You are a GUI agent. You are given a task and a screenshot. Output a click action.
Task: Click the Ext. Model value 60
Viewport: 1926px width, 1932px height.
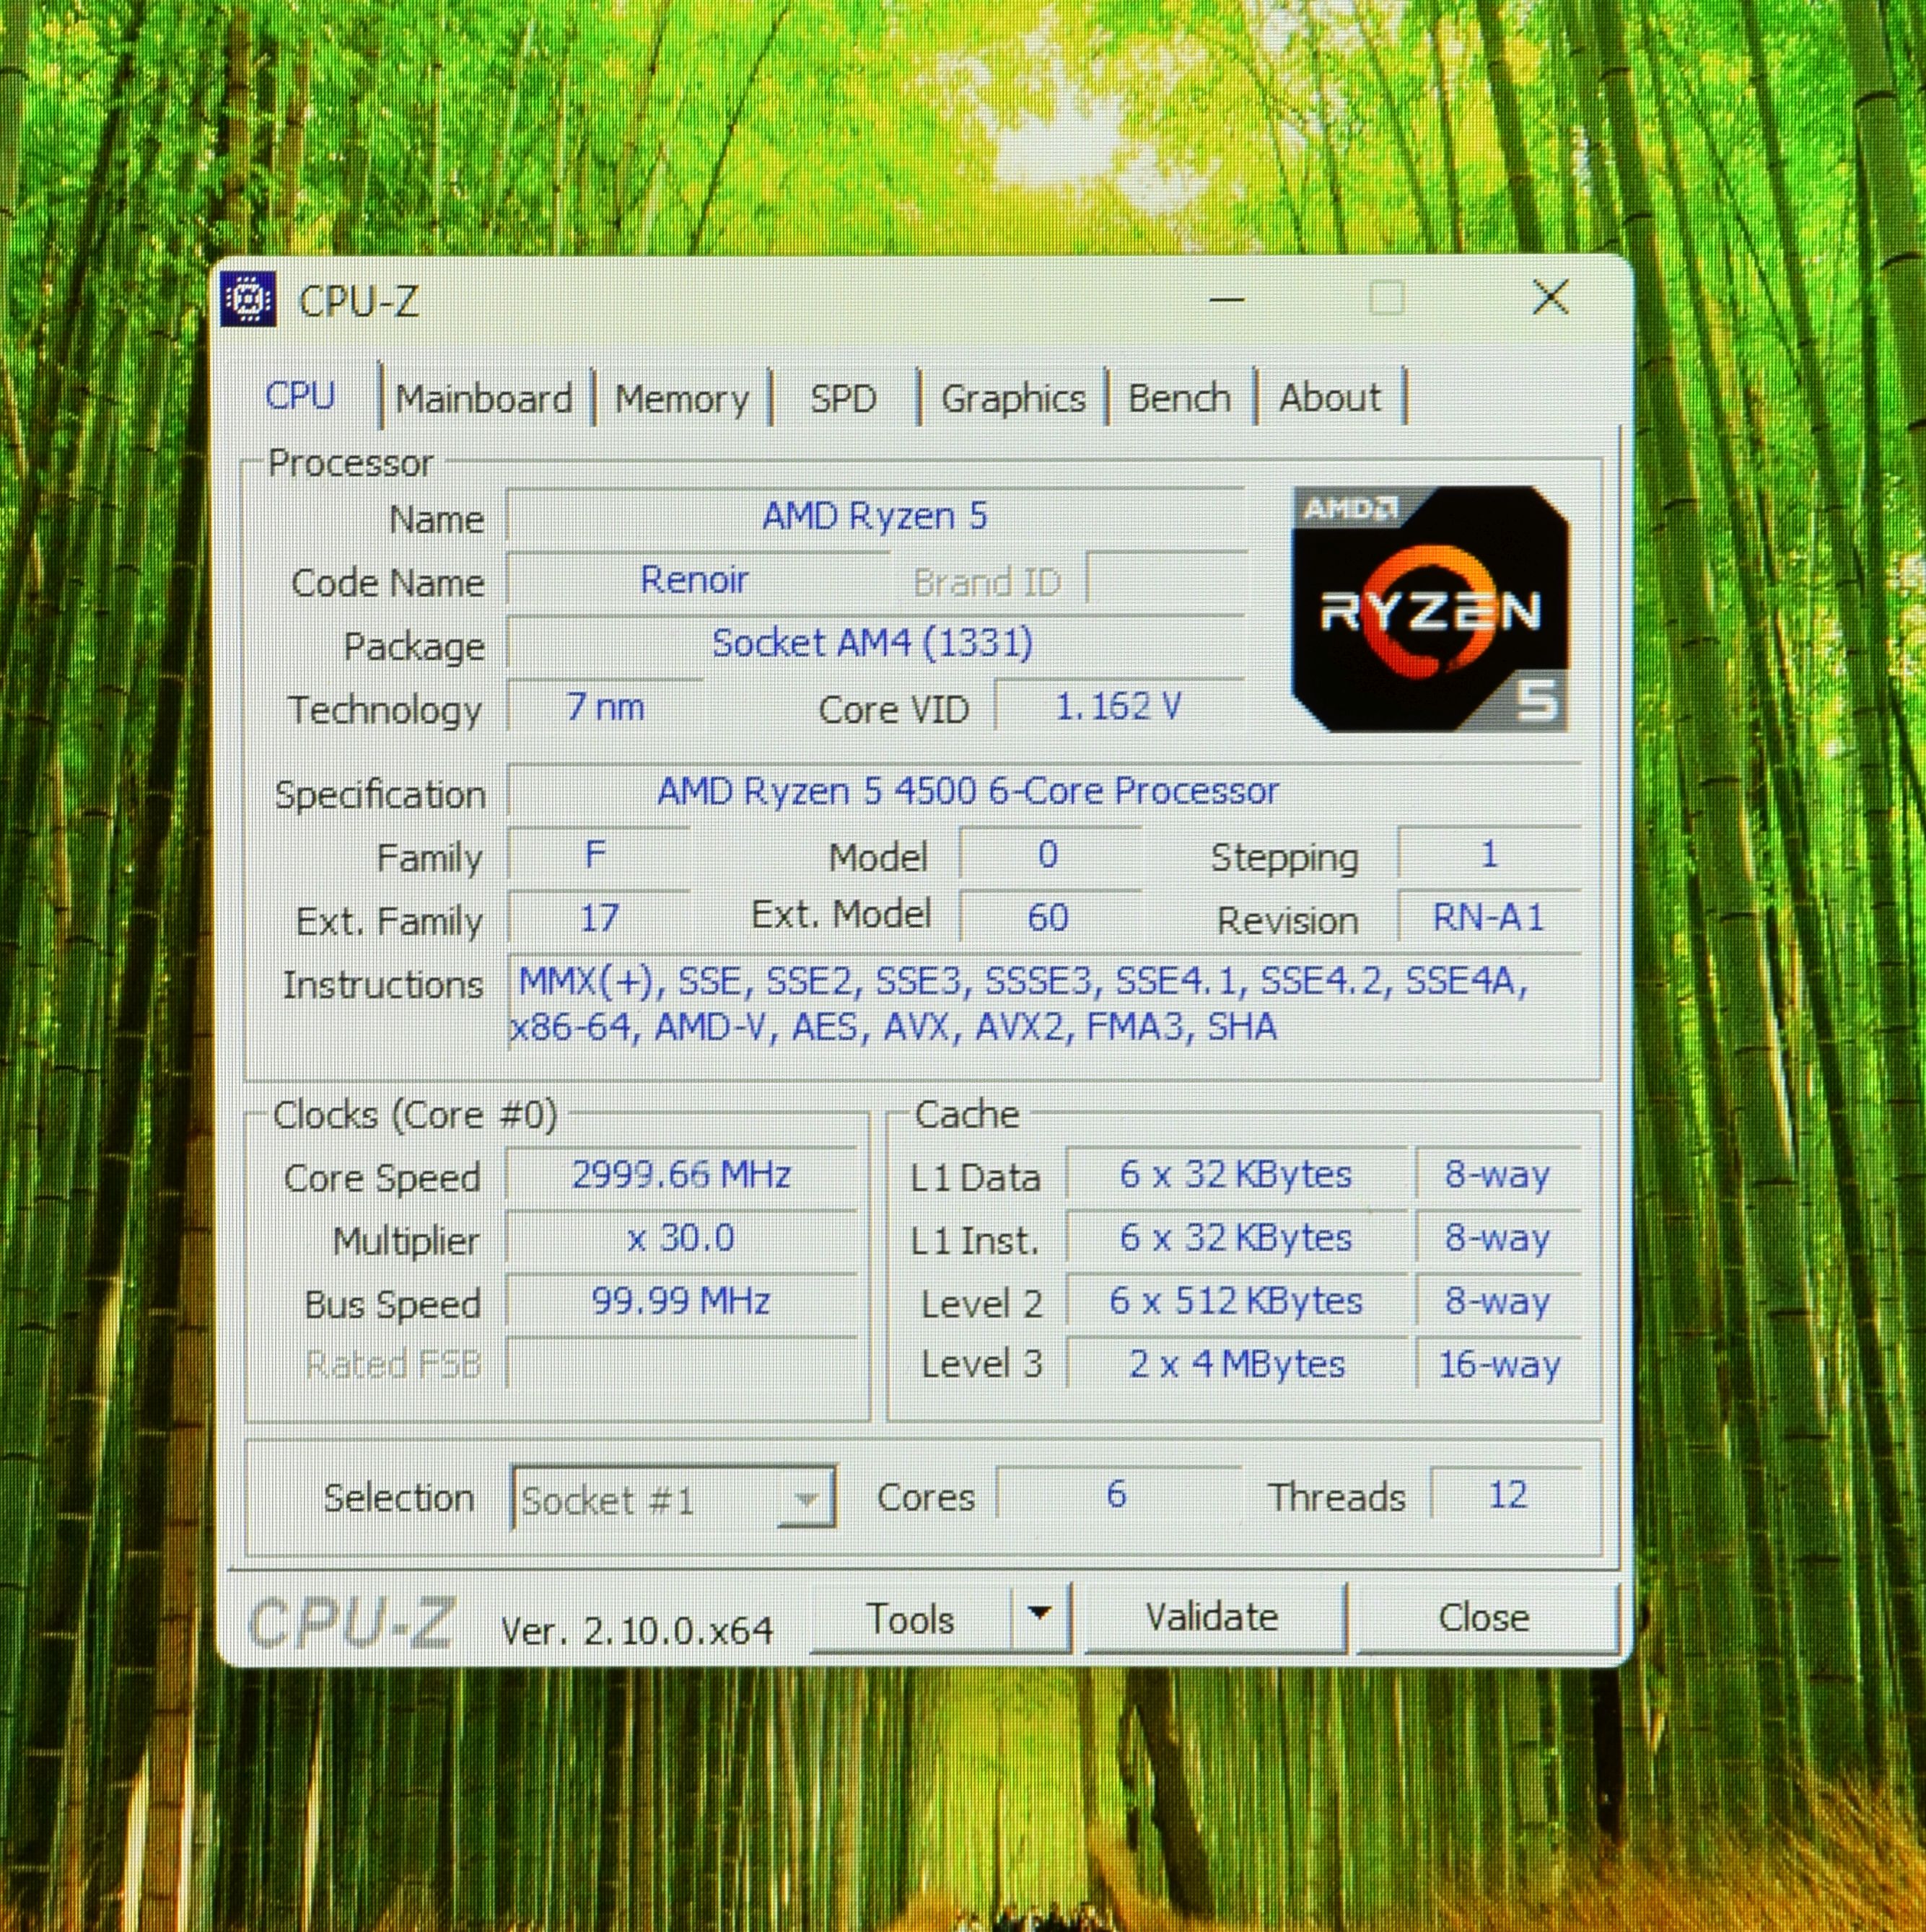[1049, 918]
